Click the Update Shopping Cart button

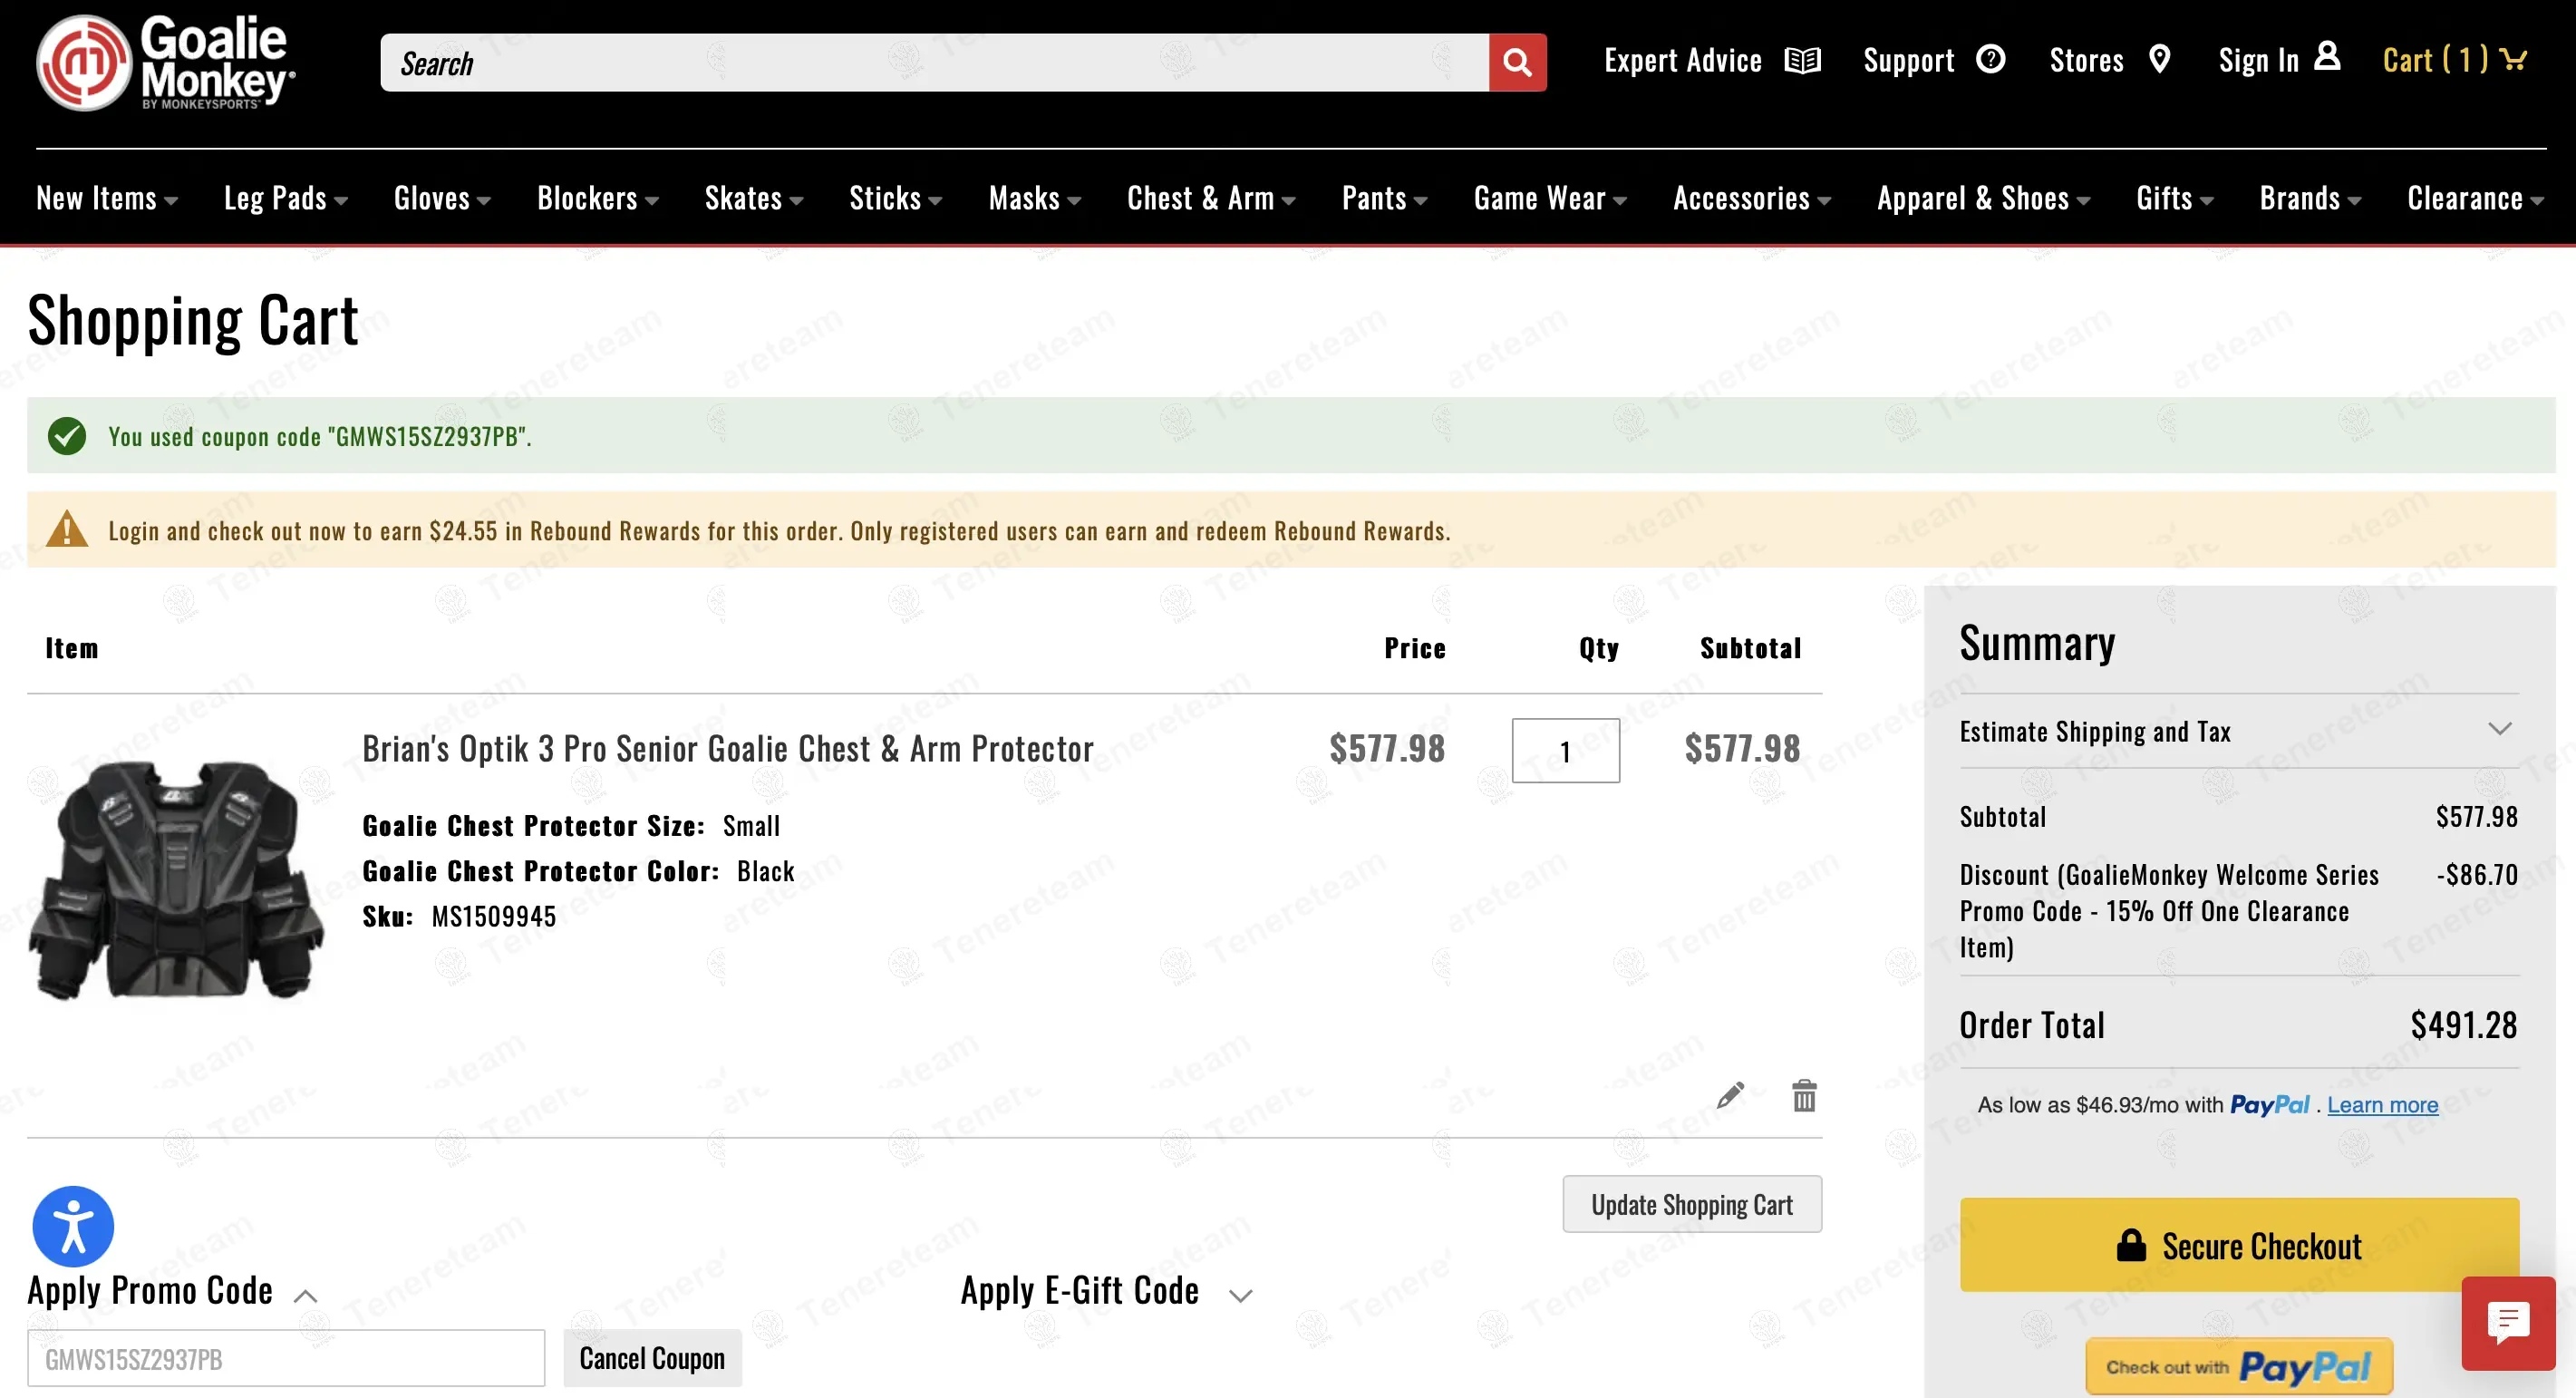[1692, 1203]
